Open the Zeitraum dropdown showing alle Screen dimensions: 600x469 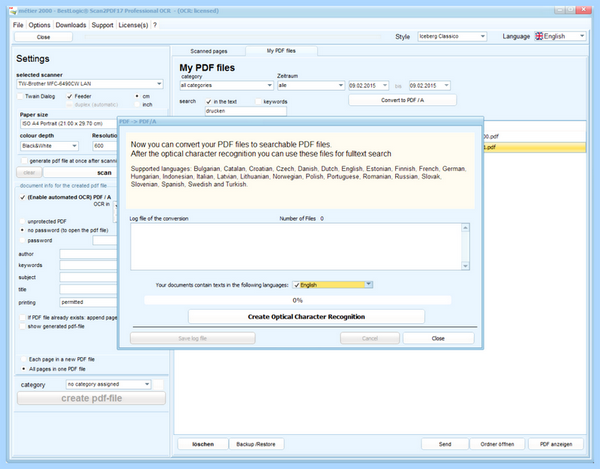tap(311, 85)
